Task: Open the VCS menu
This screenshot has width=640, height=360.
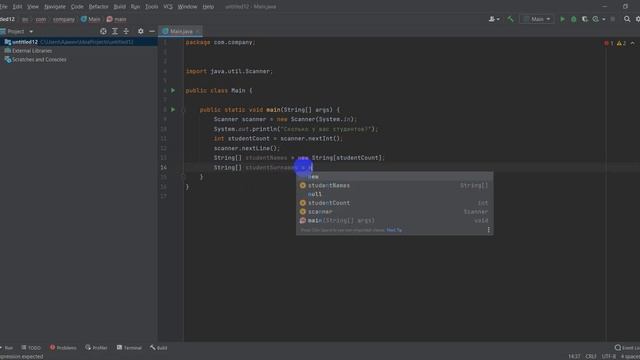Action: (x=168, y=7)
